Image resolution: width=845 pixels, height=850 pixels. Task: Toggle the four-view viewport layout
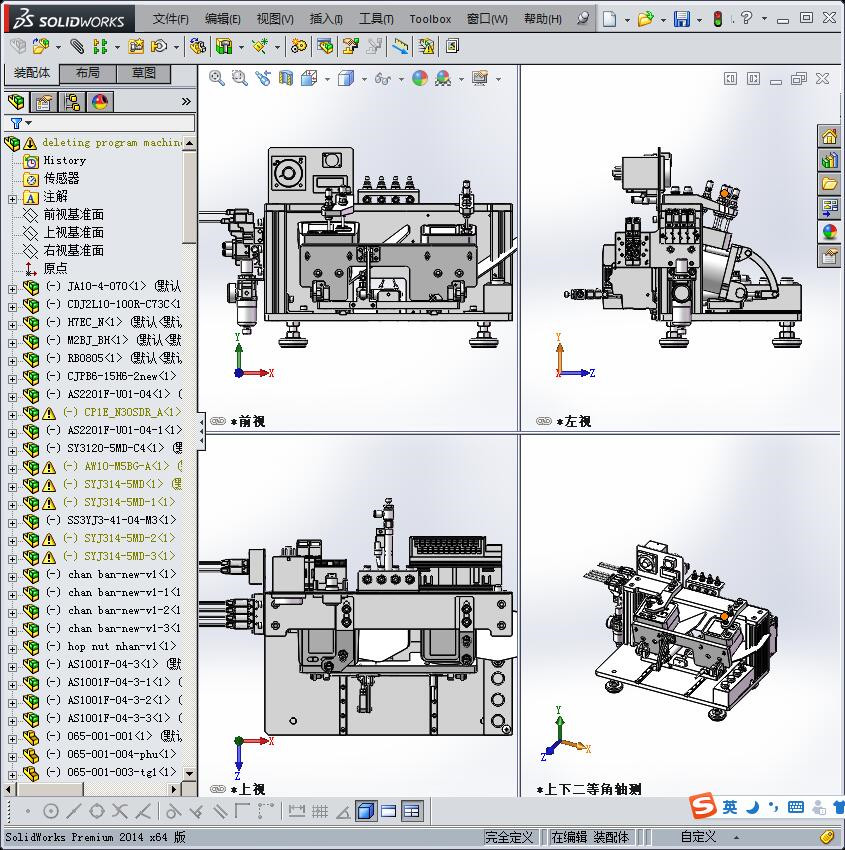pos(411,811)
